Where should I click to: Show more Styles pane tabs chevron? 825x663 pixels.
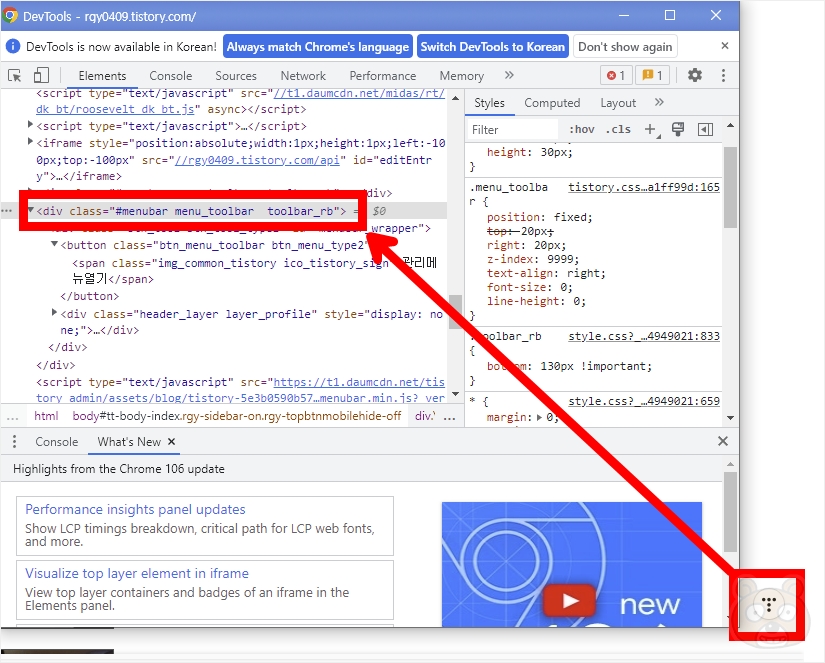[659, 102]
